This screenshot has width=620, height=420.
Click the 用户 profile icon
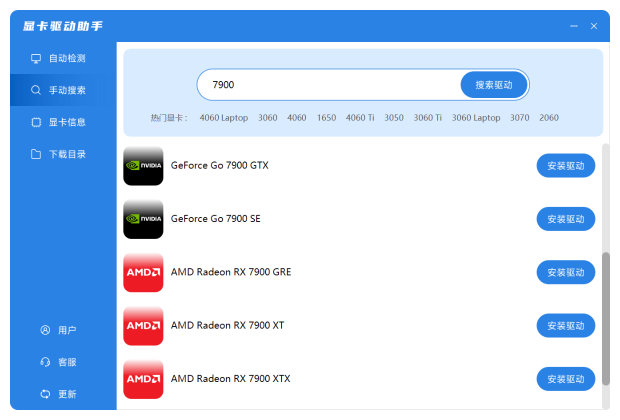[x=45, y=330]
